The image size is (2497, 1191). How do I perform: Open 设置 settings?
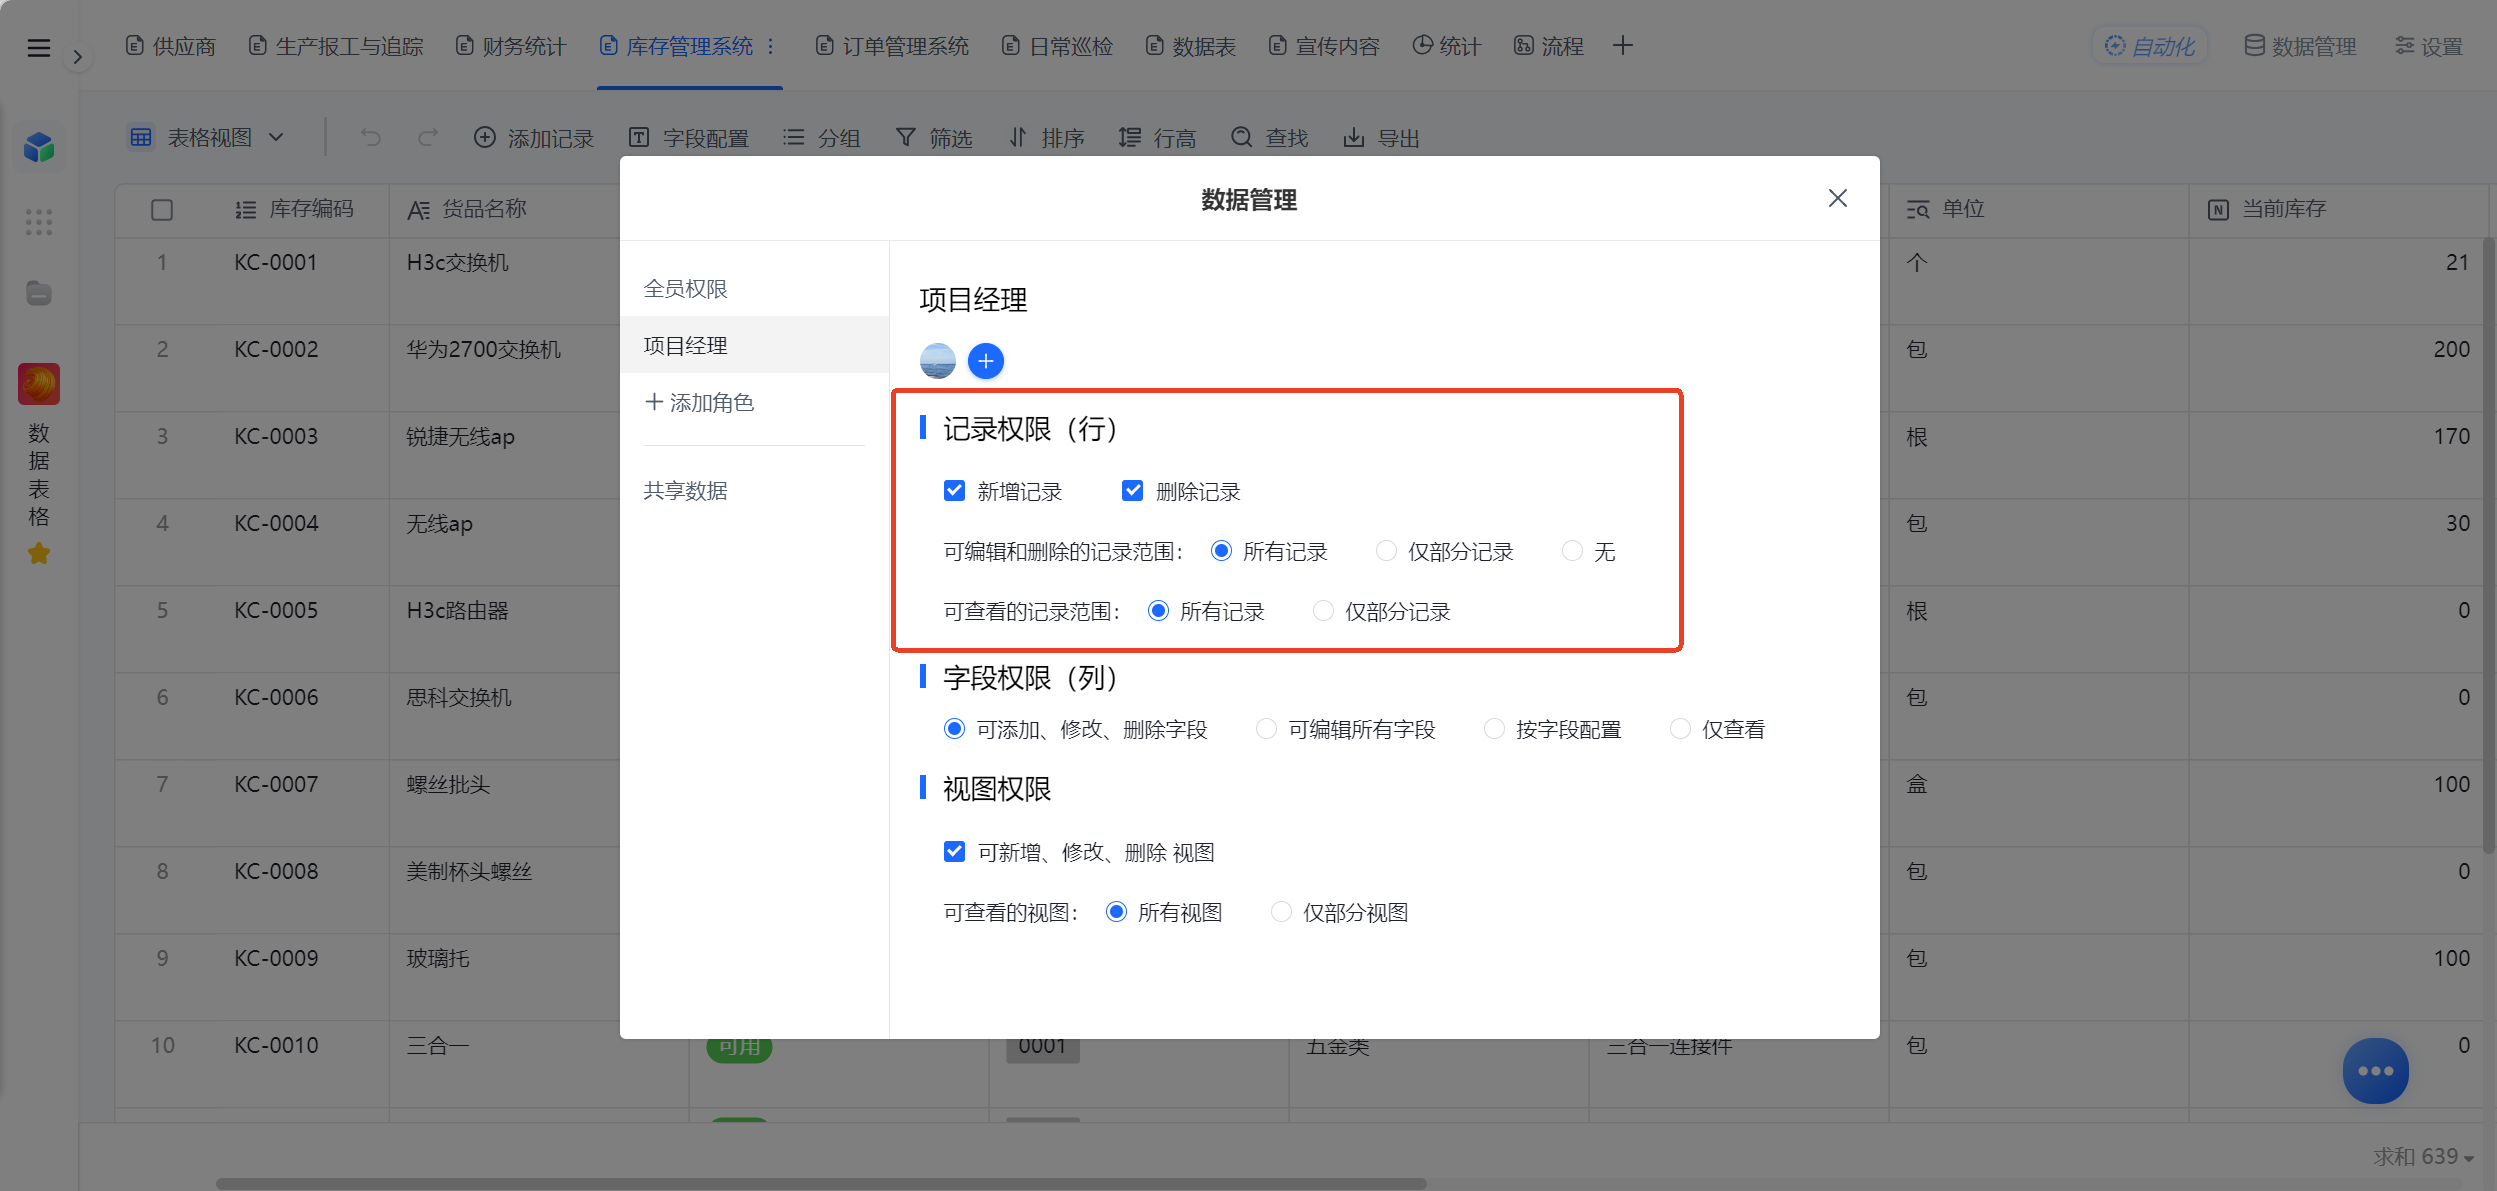tap(2428, 46)
